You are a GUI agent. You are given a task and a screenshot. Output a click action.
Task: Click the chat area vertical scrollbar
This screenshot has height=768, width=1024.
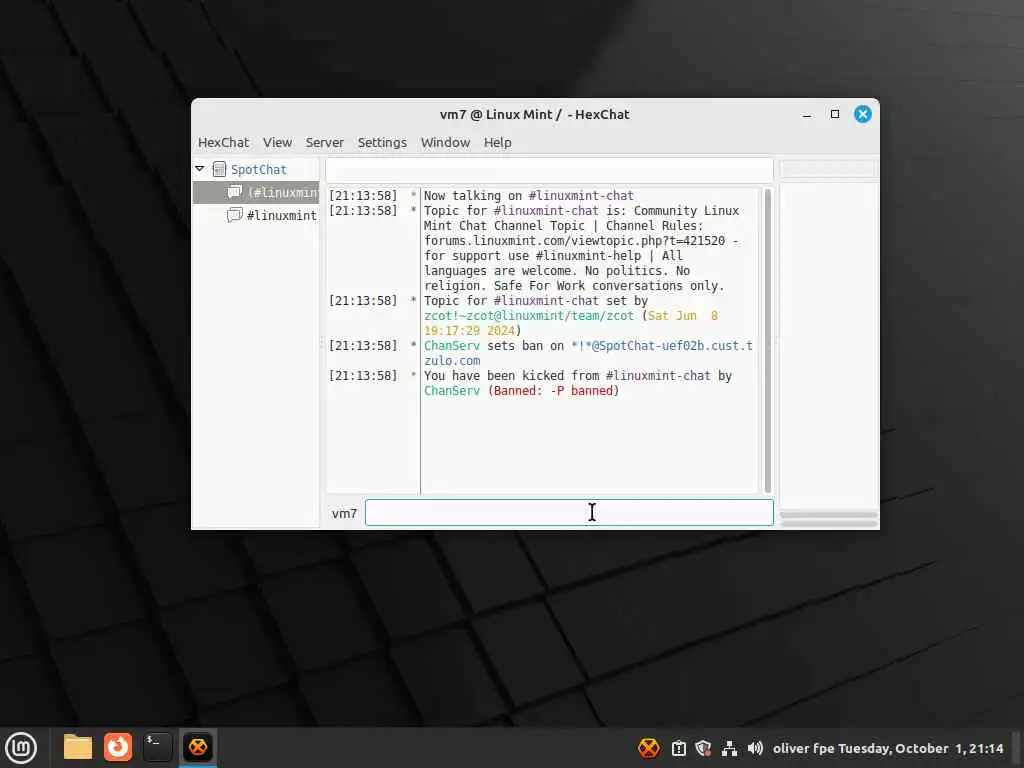click(x=767, y=340)
